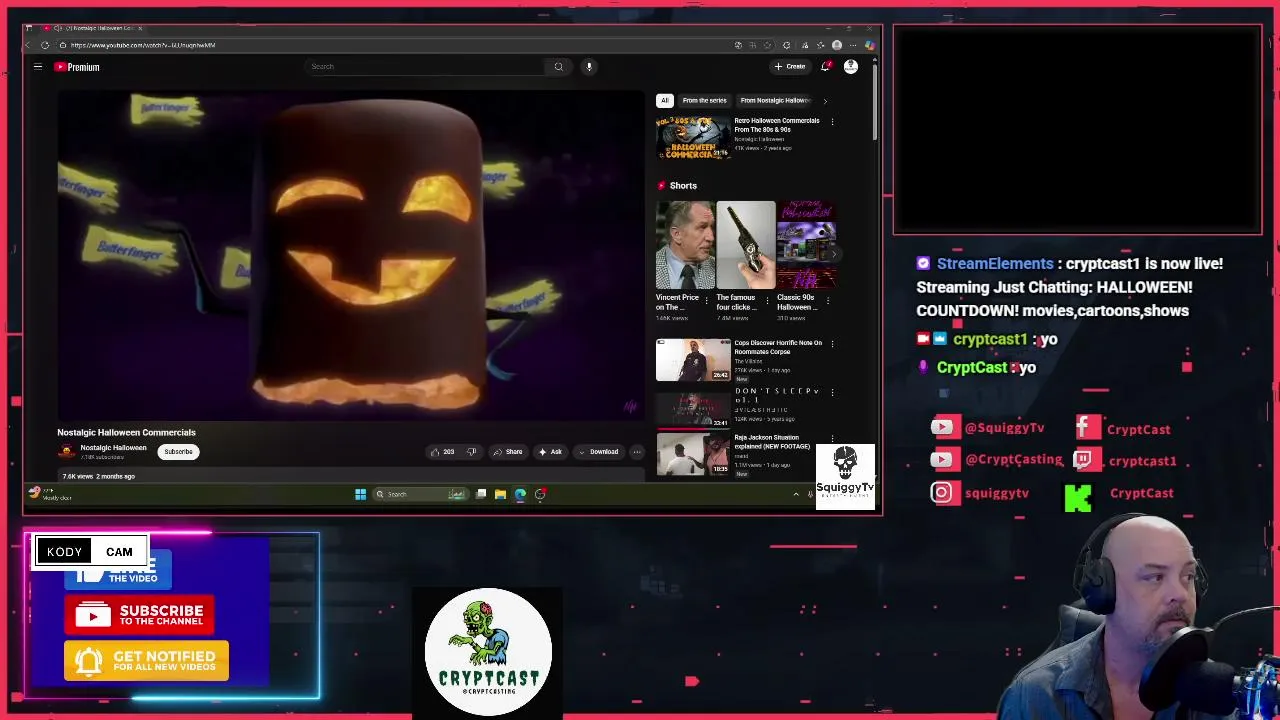Click the browser address bar URL
Screen dimensions: 1280x720
[x=143, y=45]
